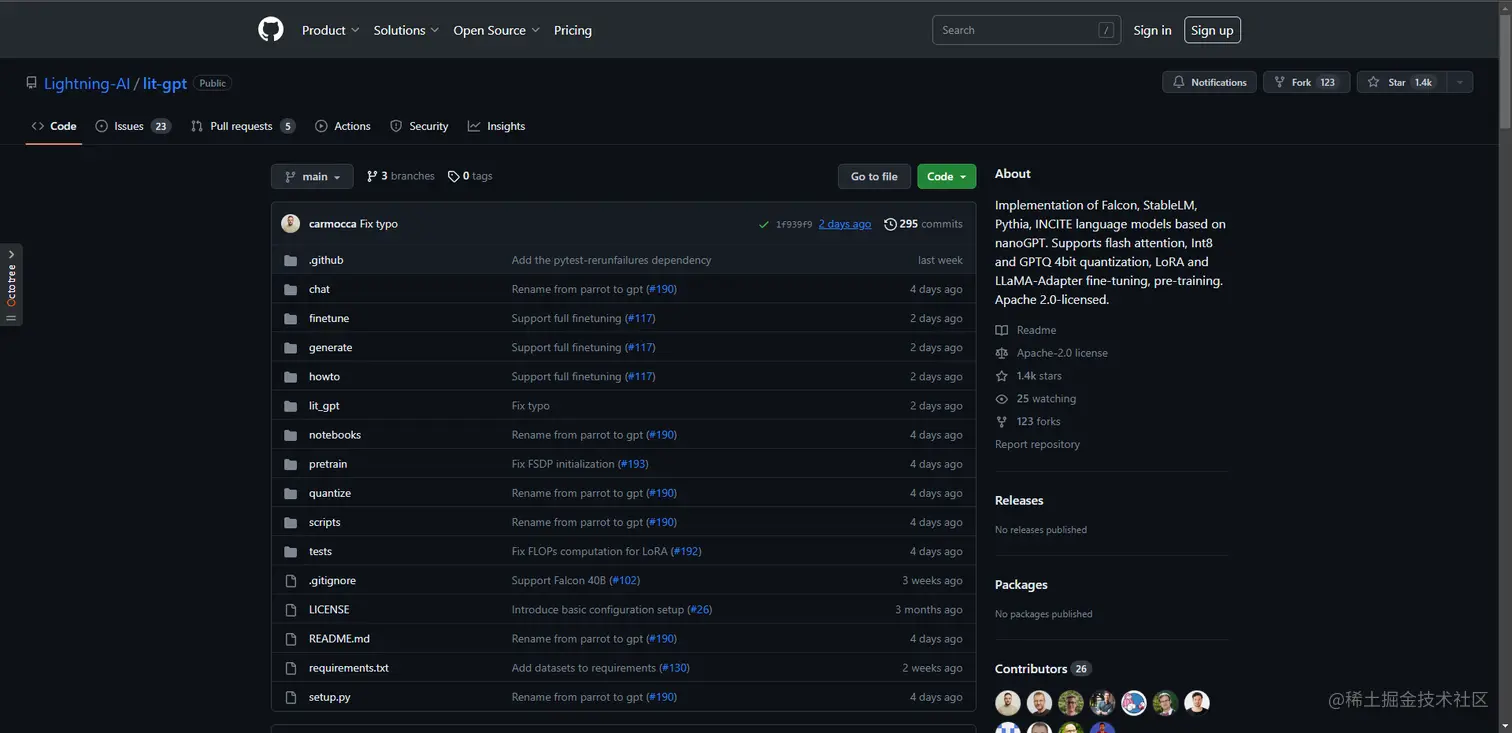1512x733 pixels.
Task: Click the Notifications button
Action: point(1209,82)
